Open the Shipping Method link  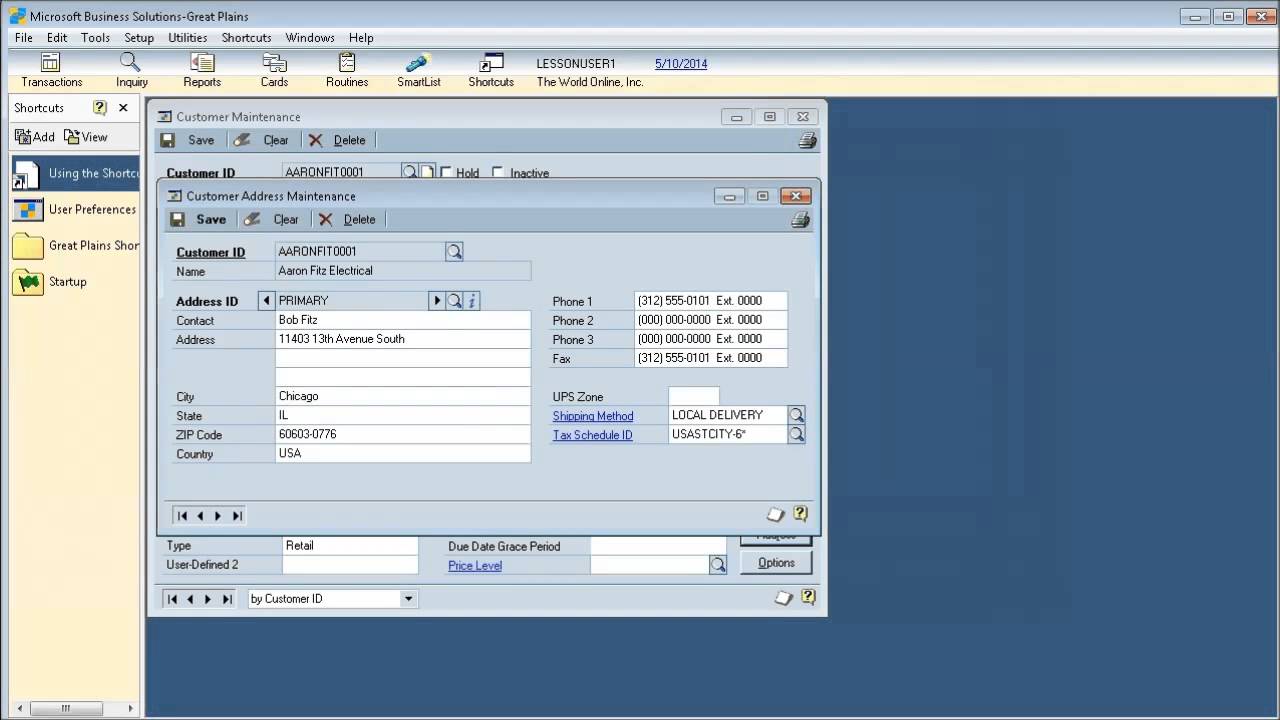click(x=593, y=416)
